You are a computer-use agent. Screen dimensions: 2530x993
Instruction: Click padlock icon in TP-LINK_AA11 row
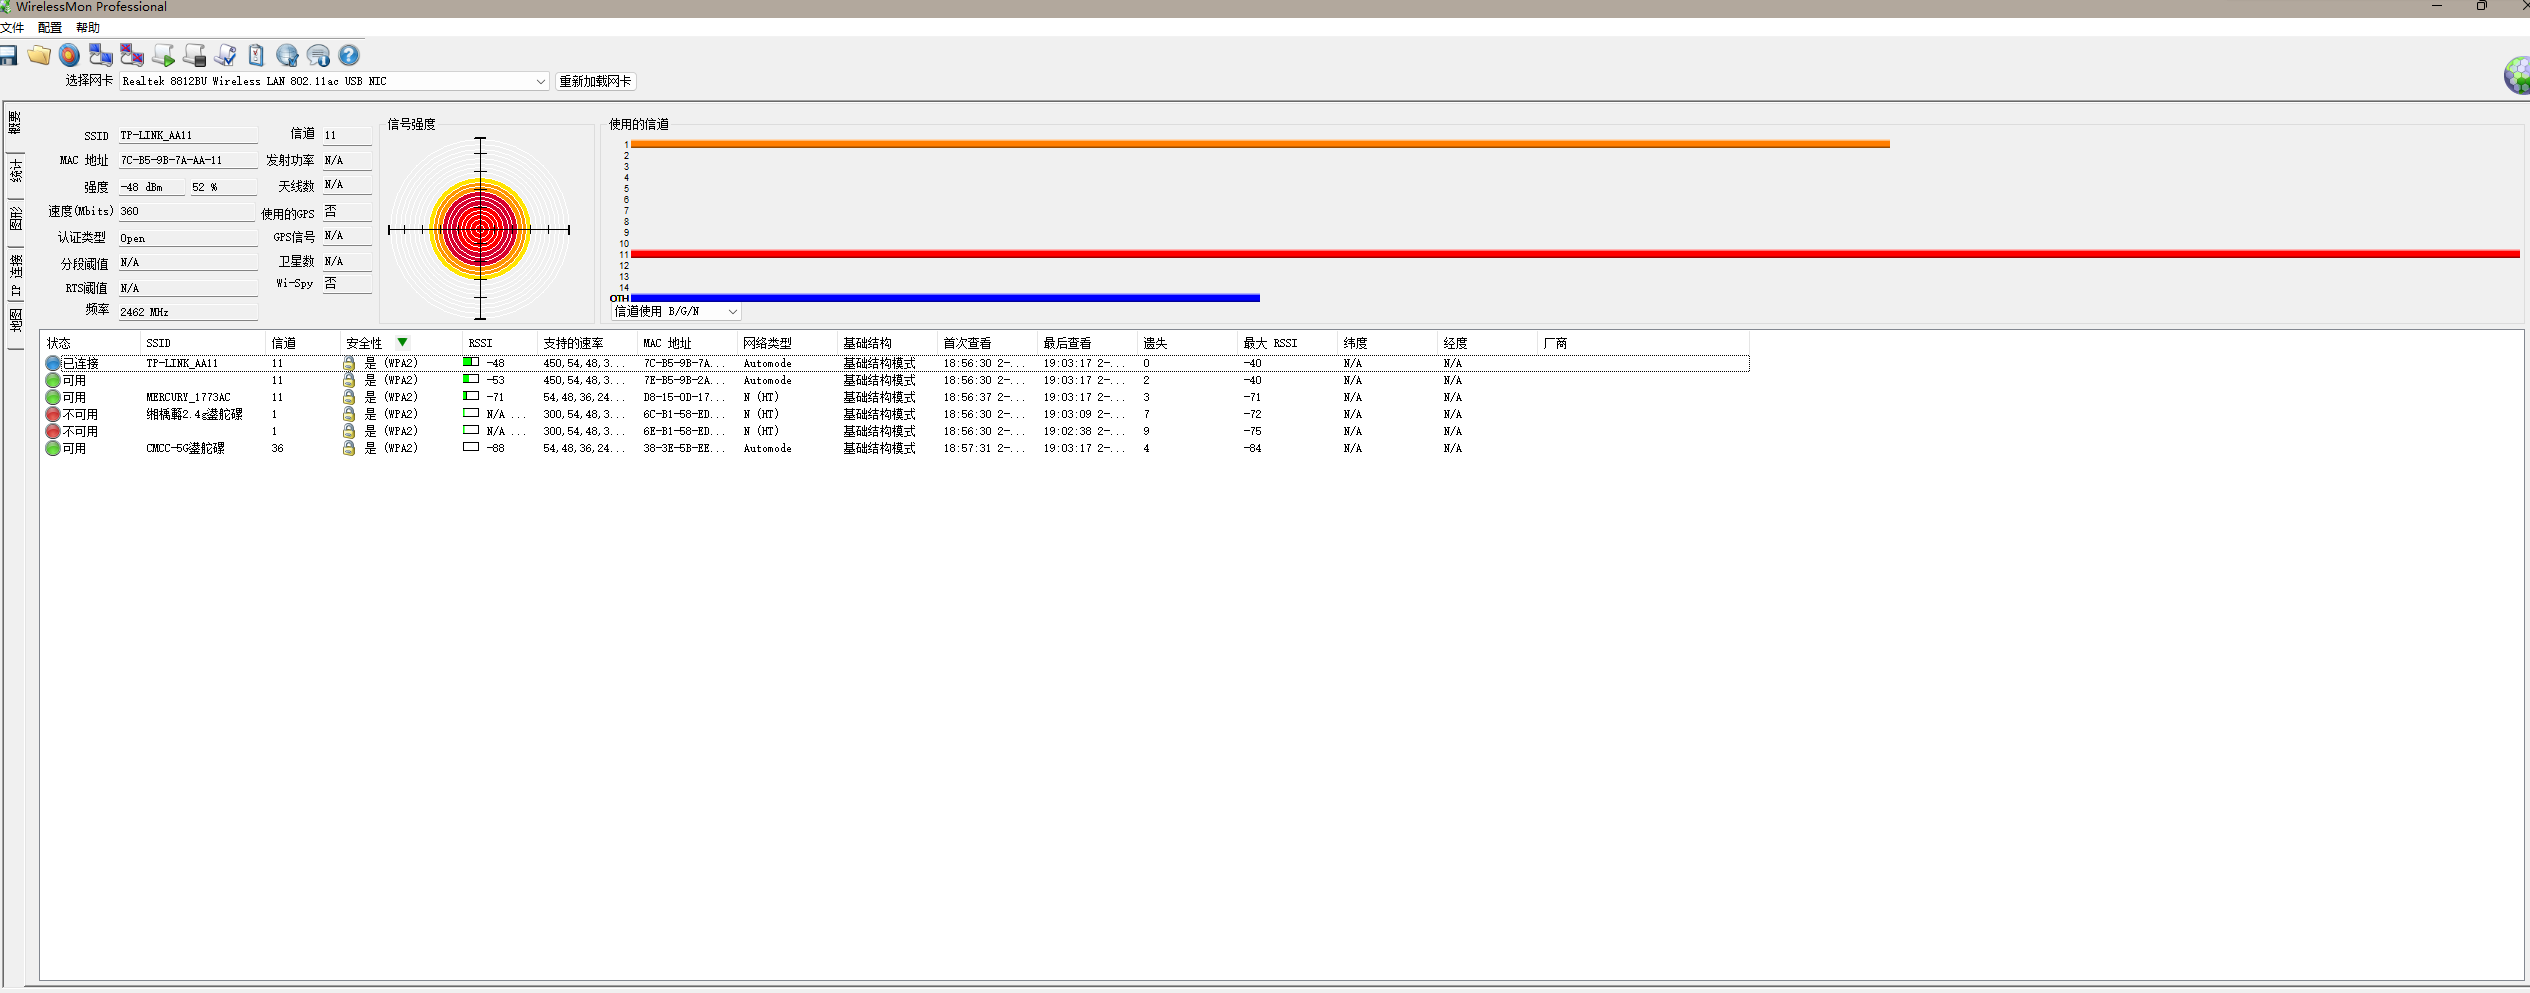click(x=349, y=363)
